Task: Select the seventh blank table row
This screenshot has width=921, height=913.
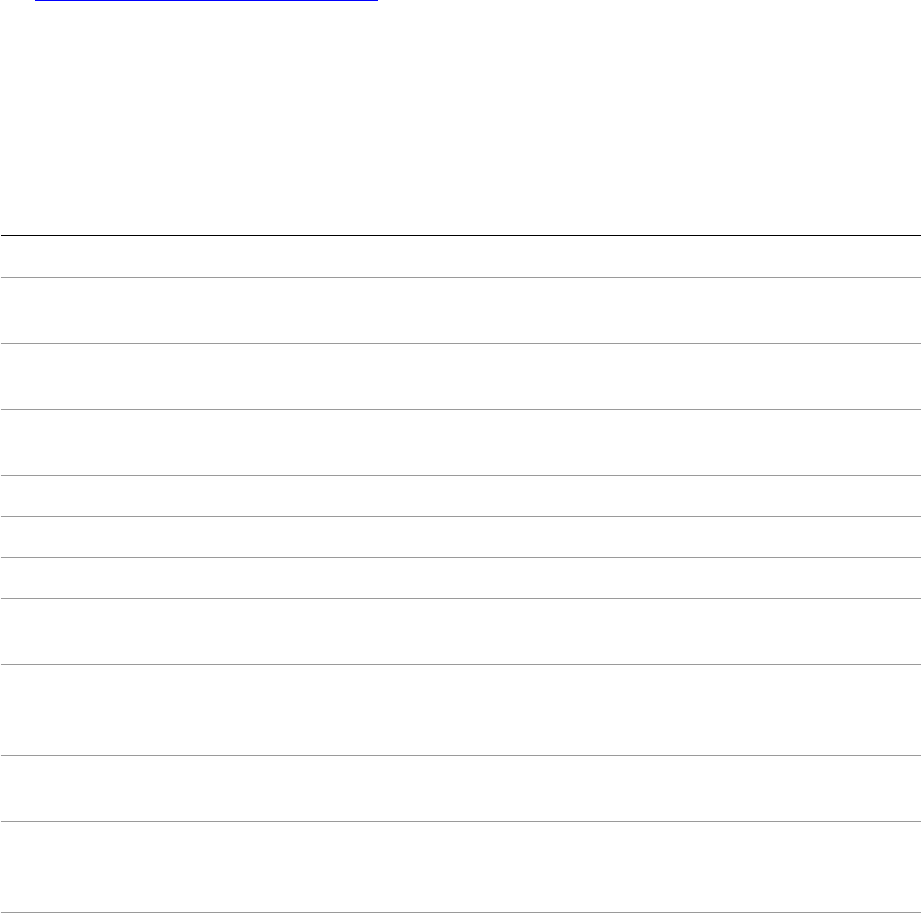Action: [x=460, y=632]
